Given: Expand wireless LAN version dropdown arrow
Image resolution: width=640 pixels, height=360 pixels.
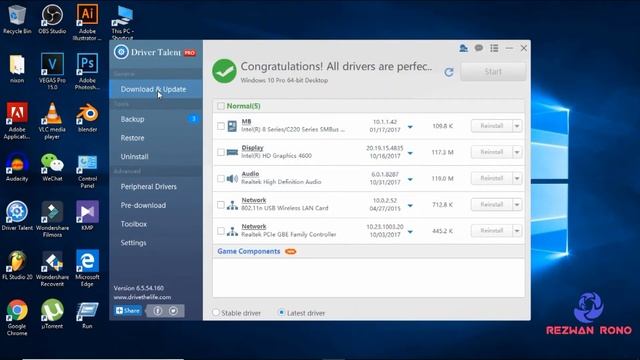Looking at the screenshot, I should 410,206.
